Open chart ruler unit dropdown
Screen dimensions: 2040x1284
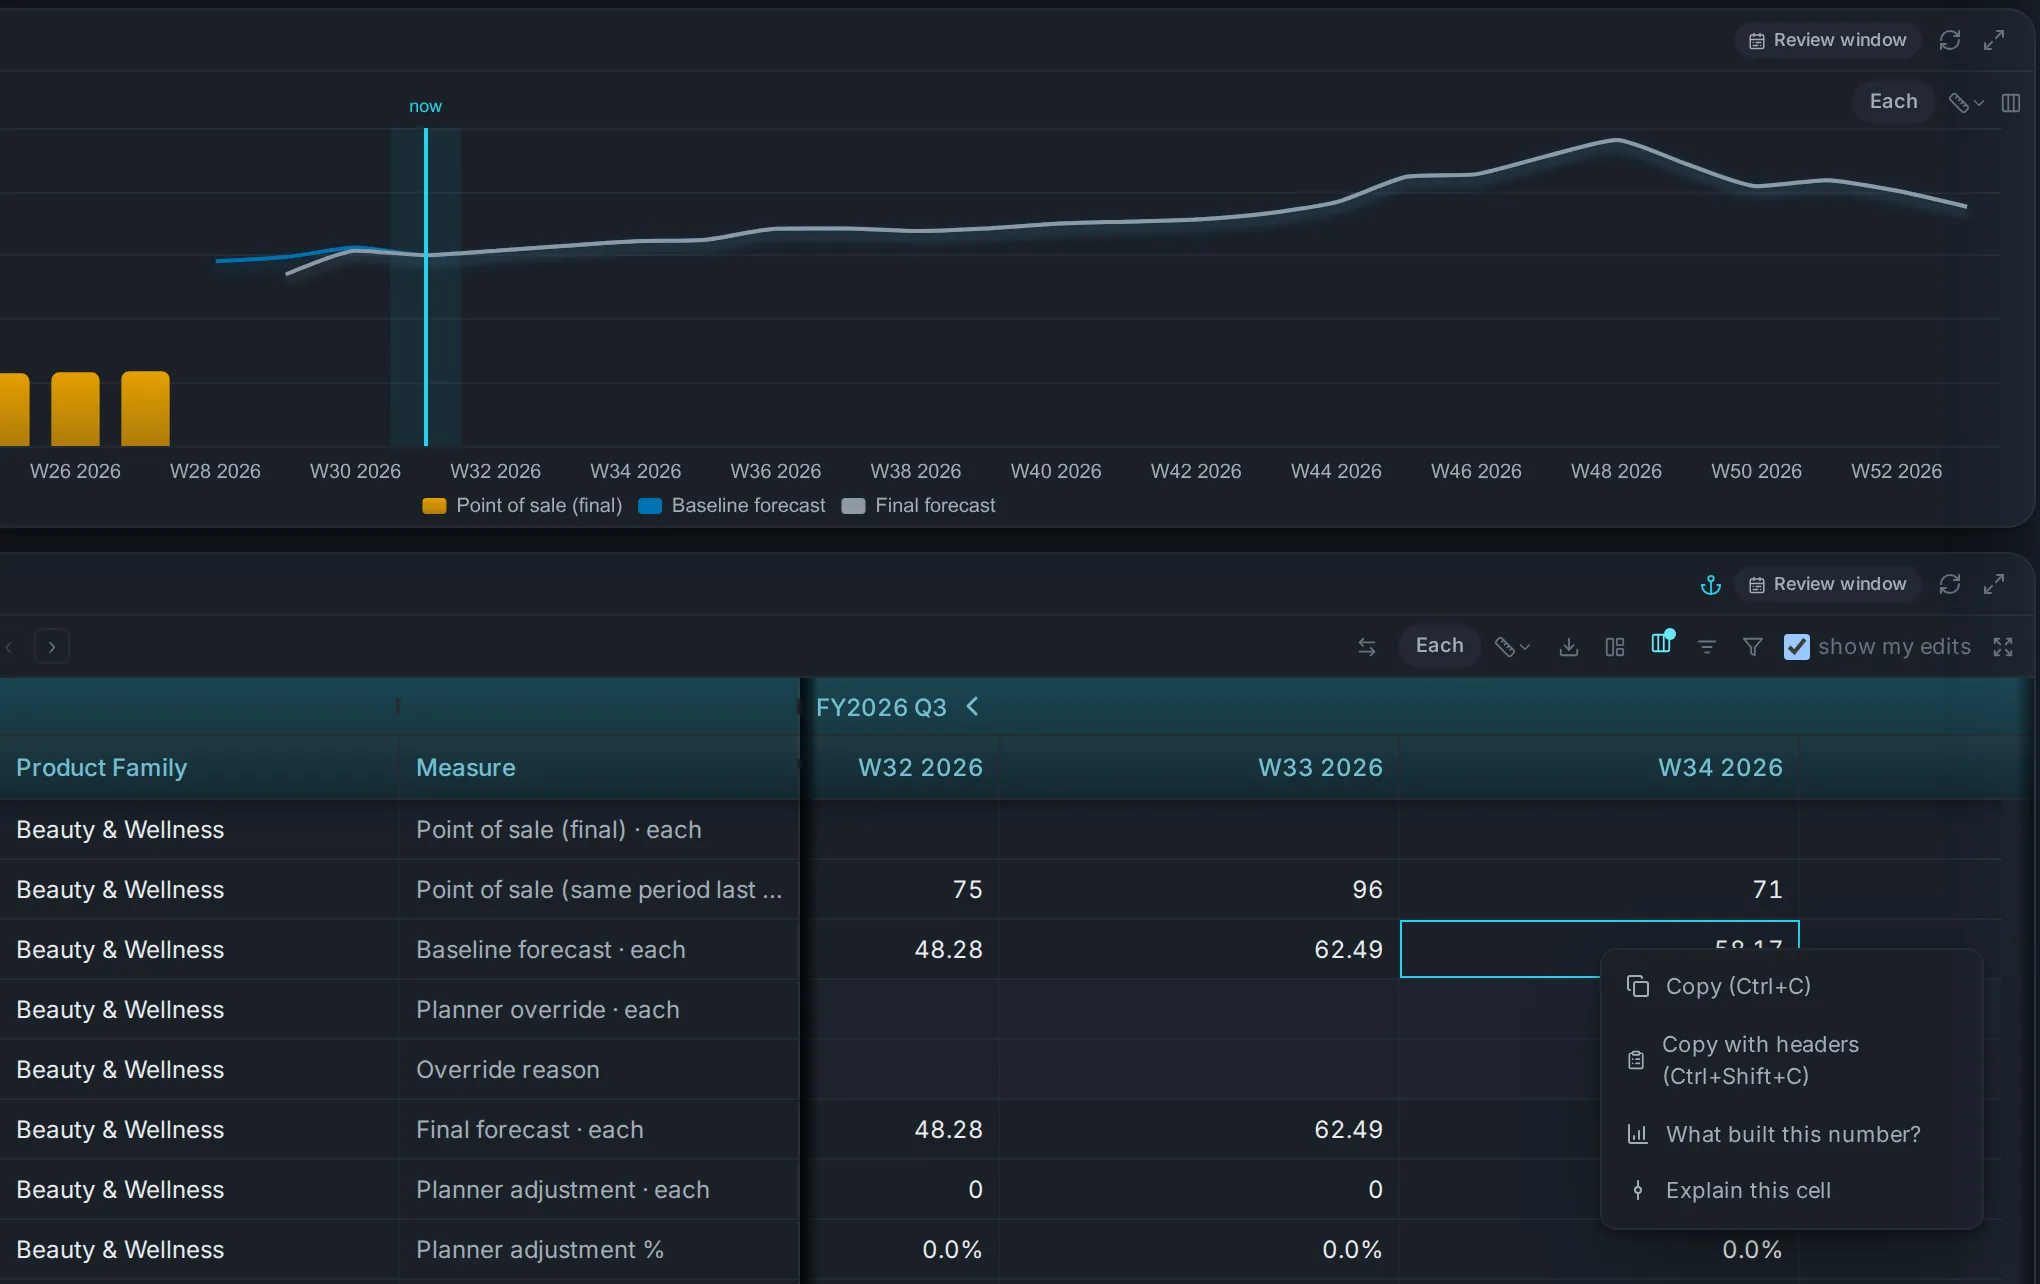click(x=1965, y=102)
